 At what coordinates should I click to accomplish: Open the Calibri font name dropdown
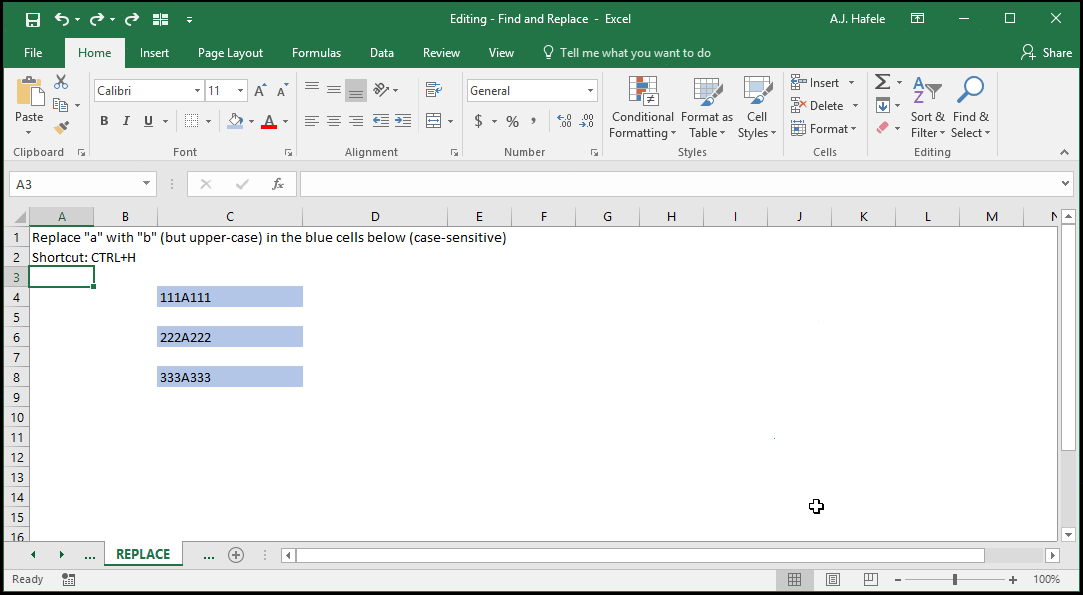pos(198,91)
